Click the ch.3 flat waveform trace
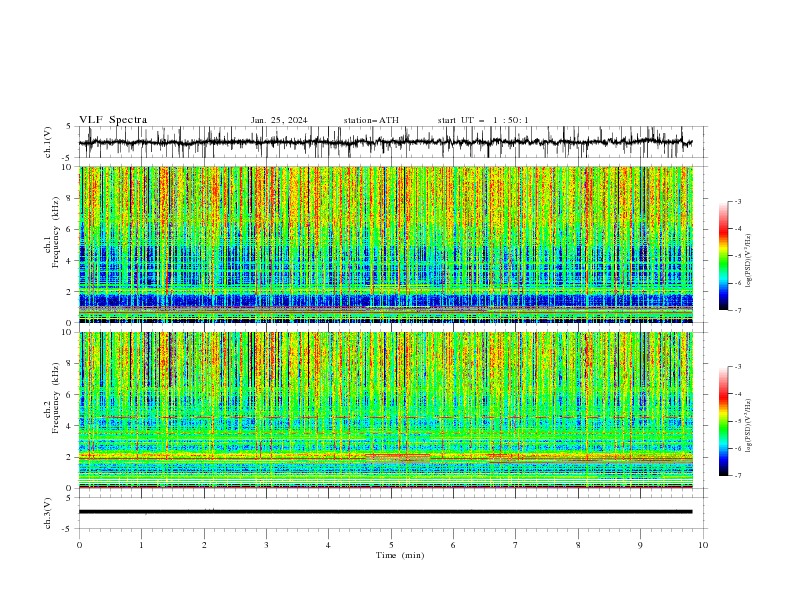Image resolution: width=792 pixels, height=612 pixels. coord(386,512)
